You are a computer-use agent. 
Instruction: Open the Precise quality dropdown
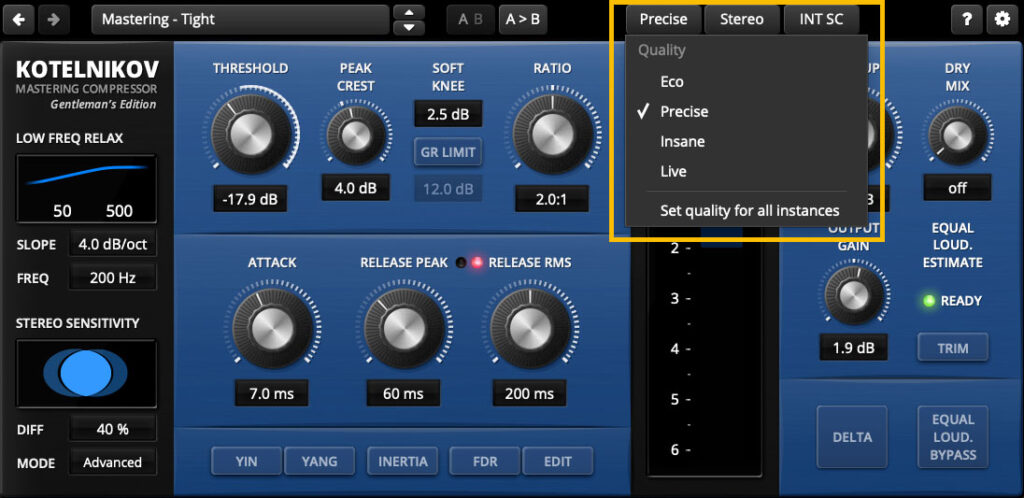pyautogui.click(x=663, y=20)
